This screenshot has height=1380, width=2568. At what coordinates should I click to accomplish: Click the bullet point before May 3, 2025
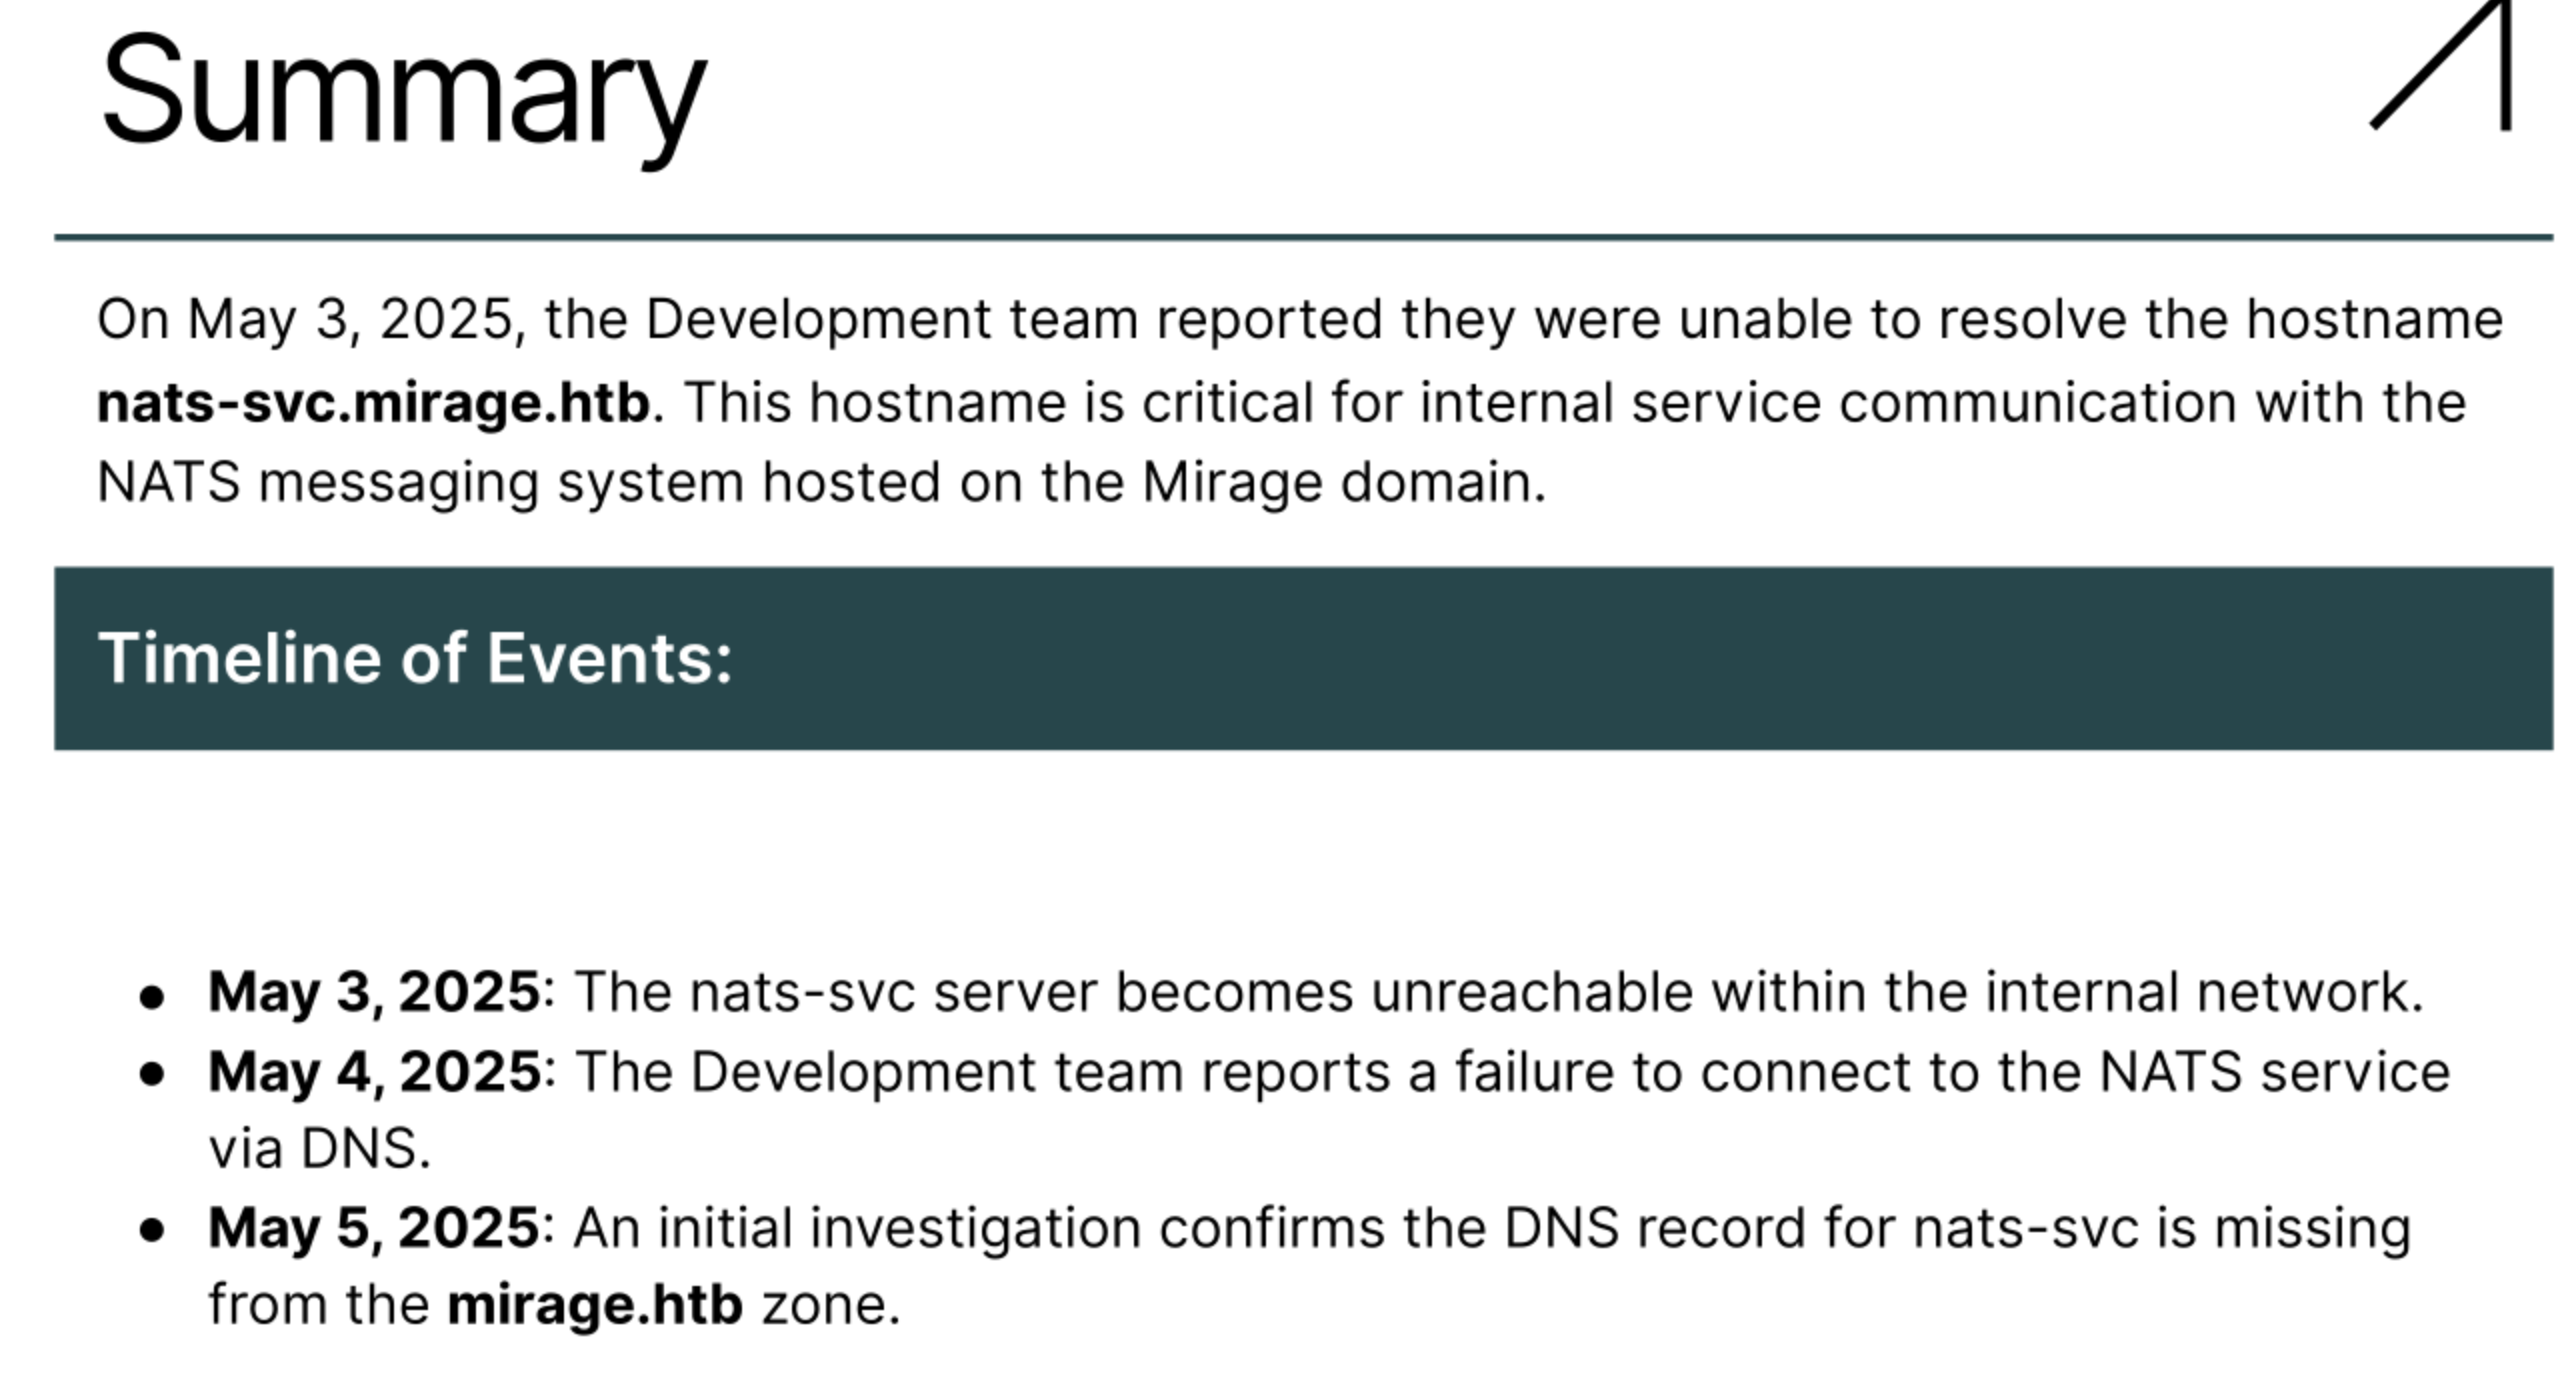[152, 997]
